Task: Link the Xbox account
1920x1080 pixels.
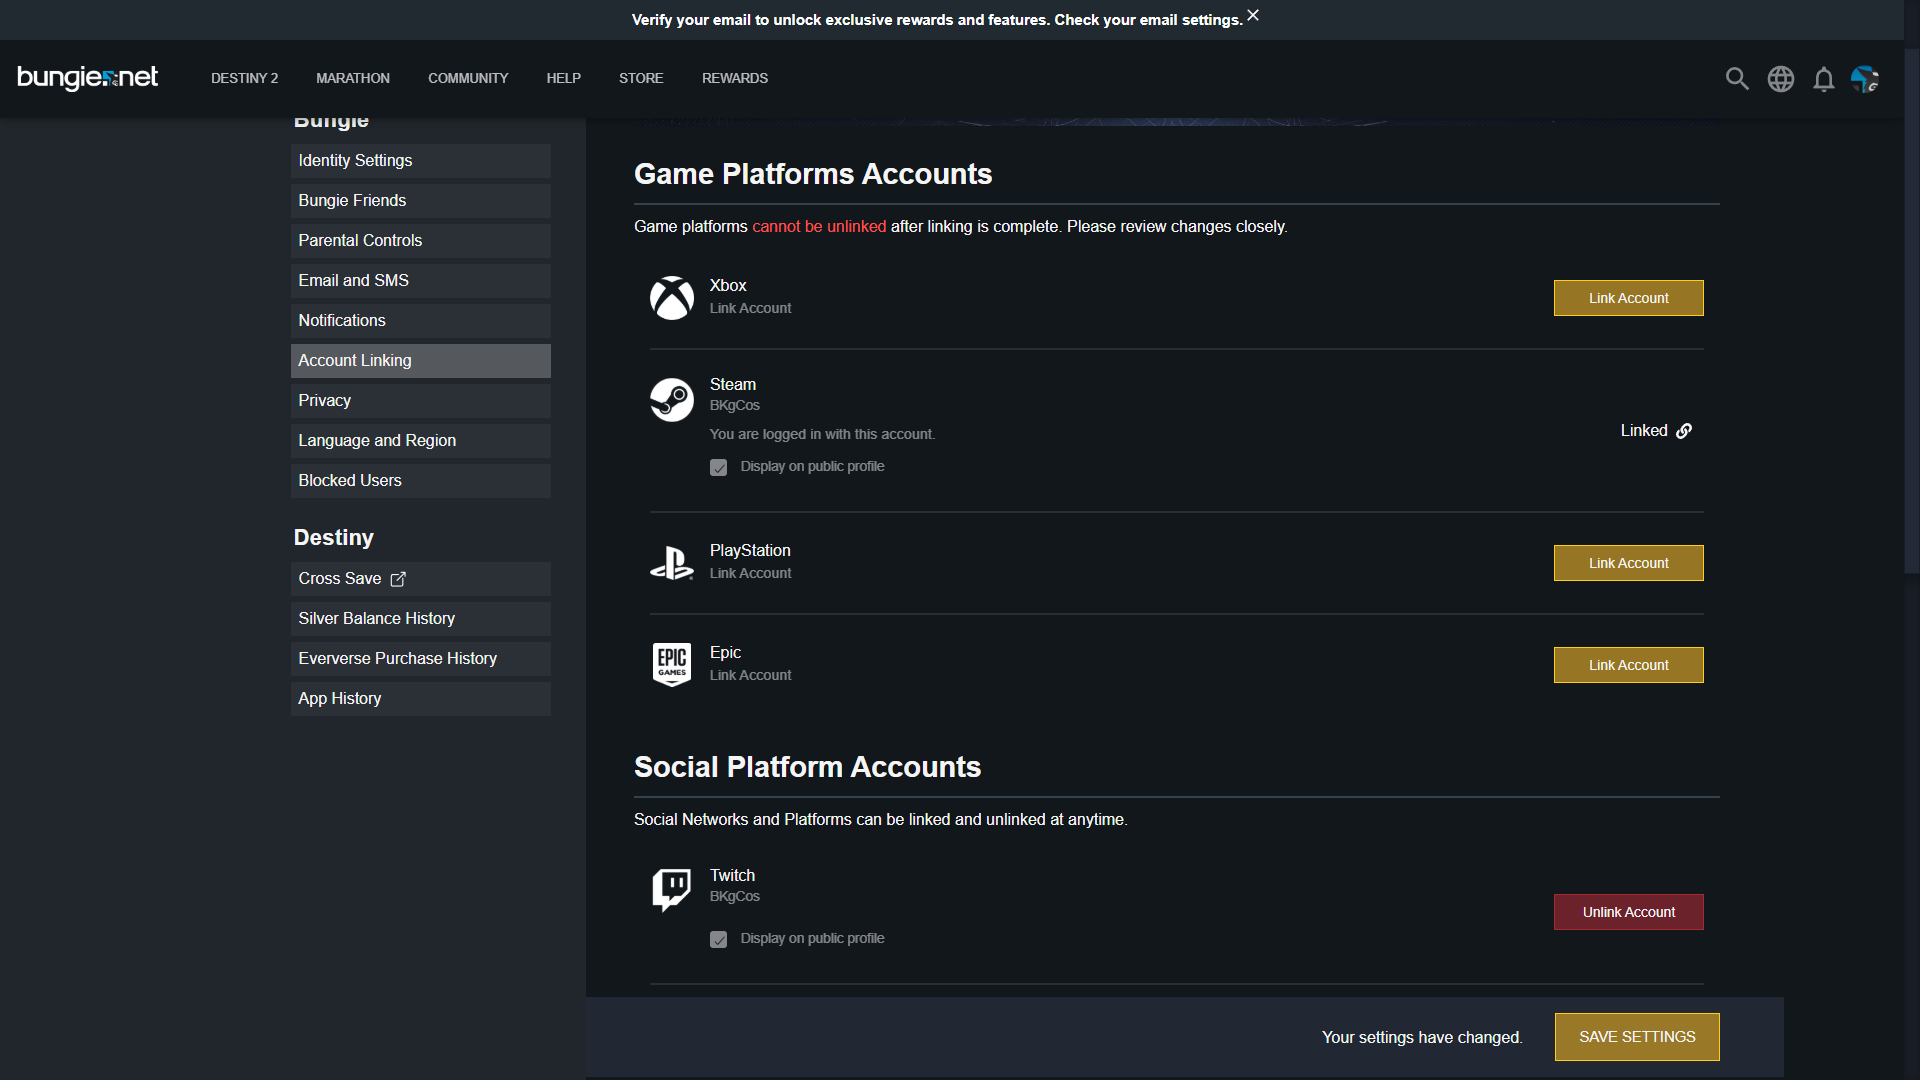Action: pyautogui.click(x=1628, y=298)
